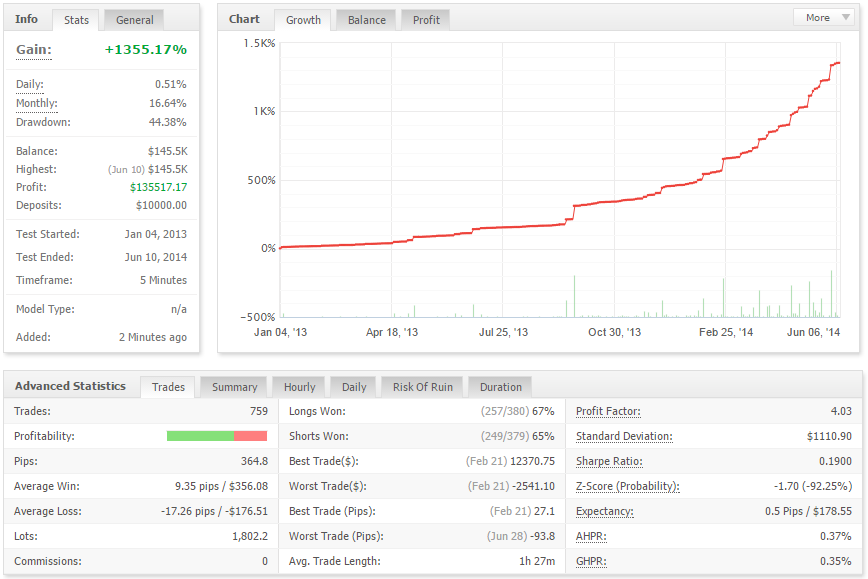Open the Hourly statistics tab
Image resolution: width=868 pixels, height=579 pixels.
point(299,387)
